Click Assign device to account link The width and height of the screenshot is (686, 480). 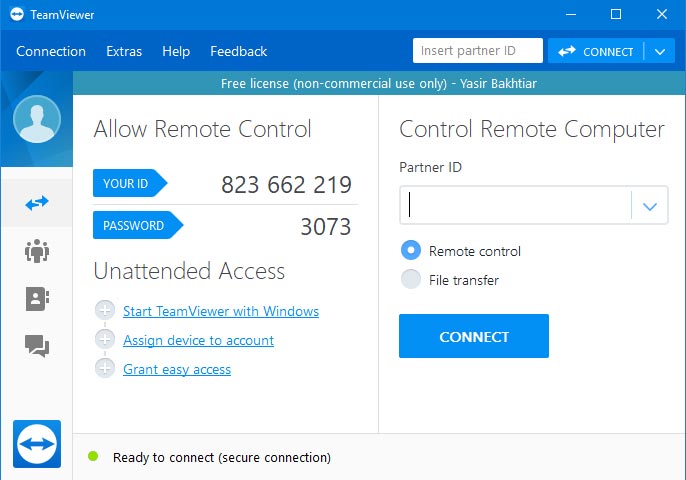(199, 340)
